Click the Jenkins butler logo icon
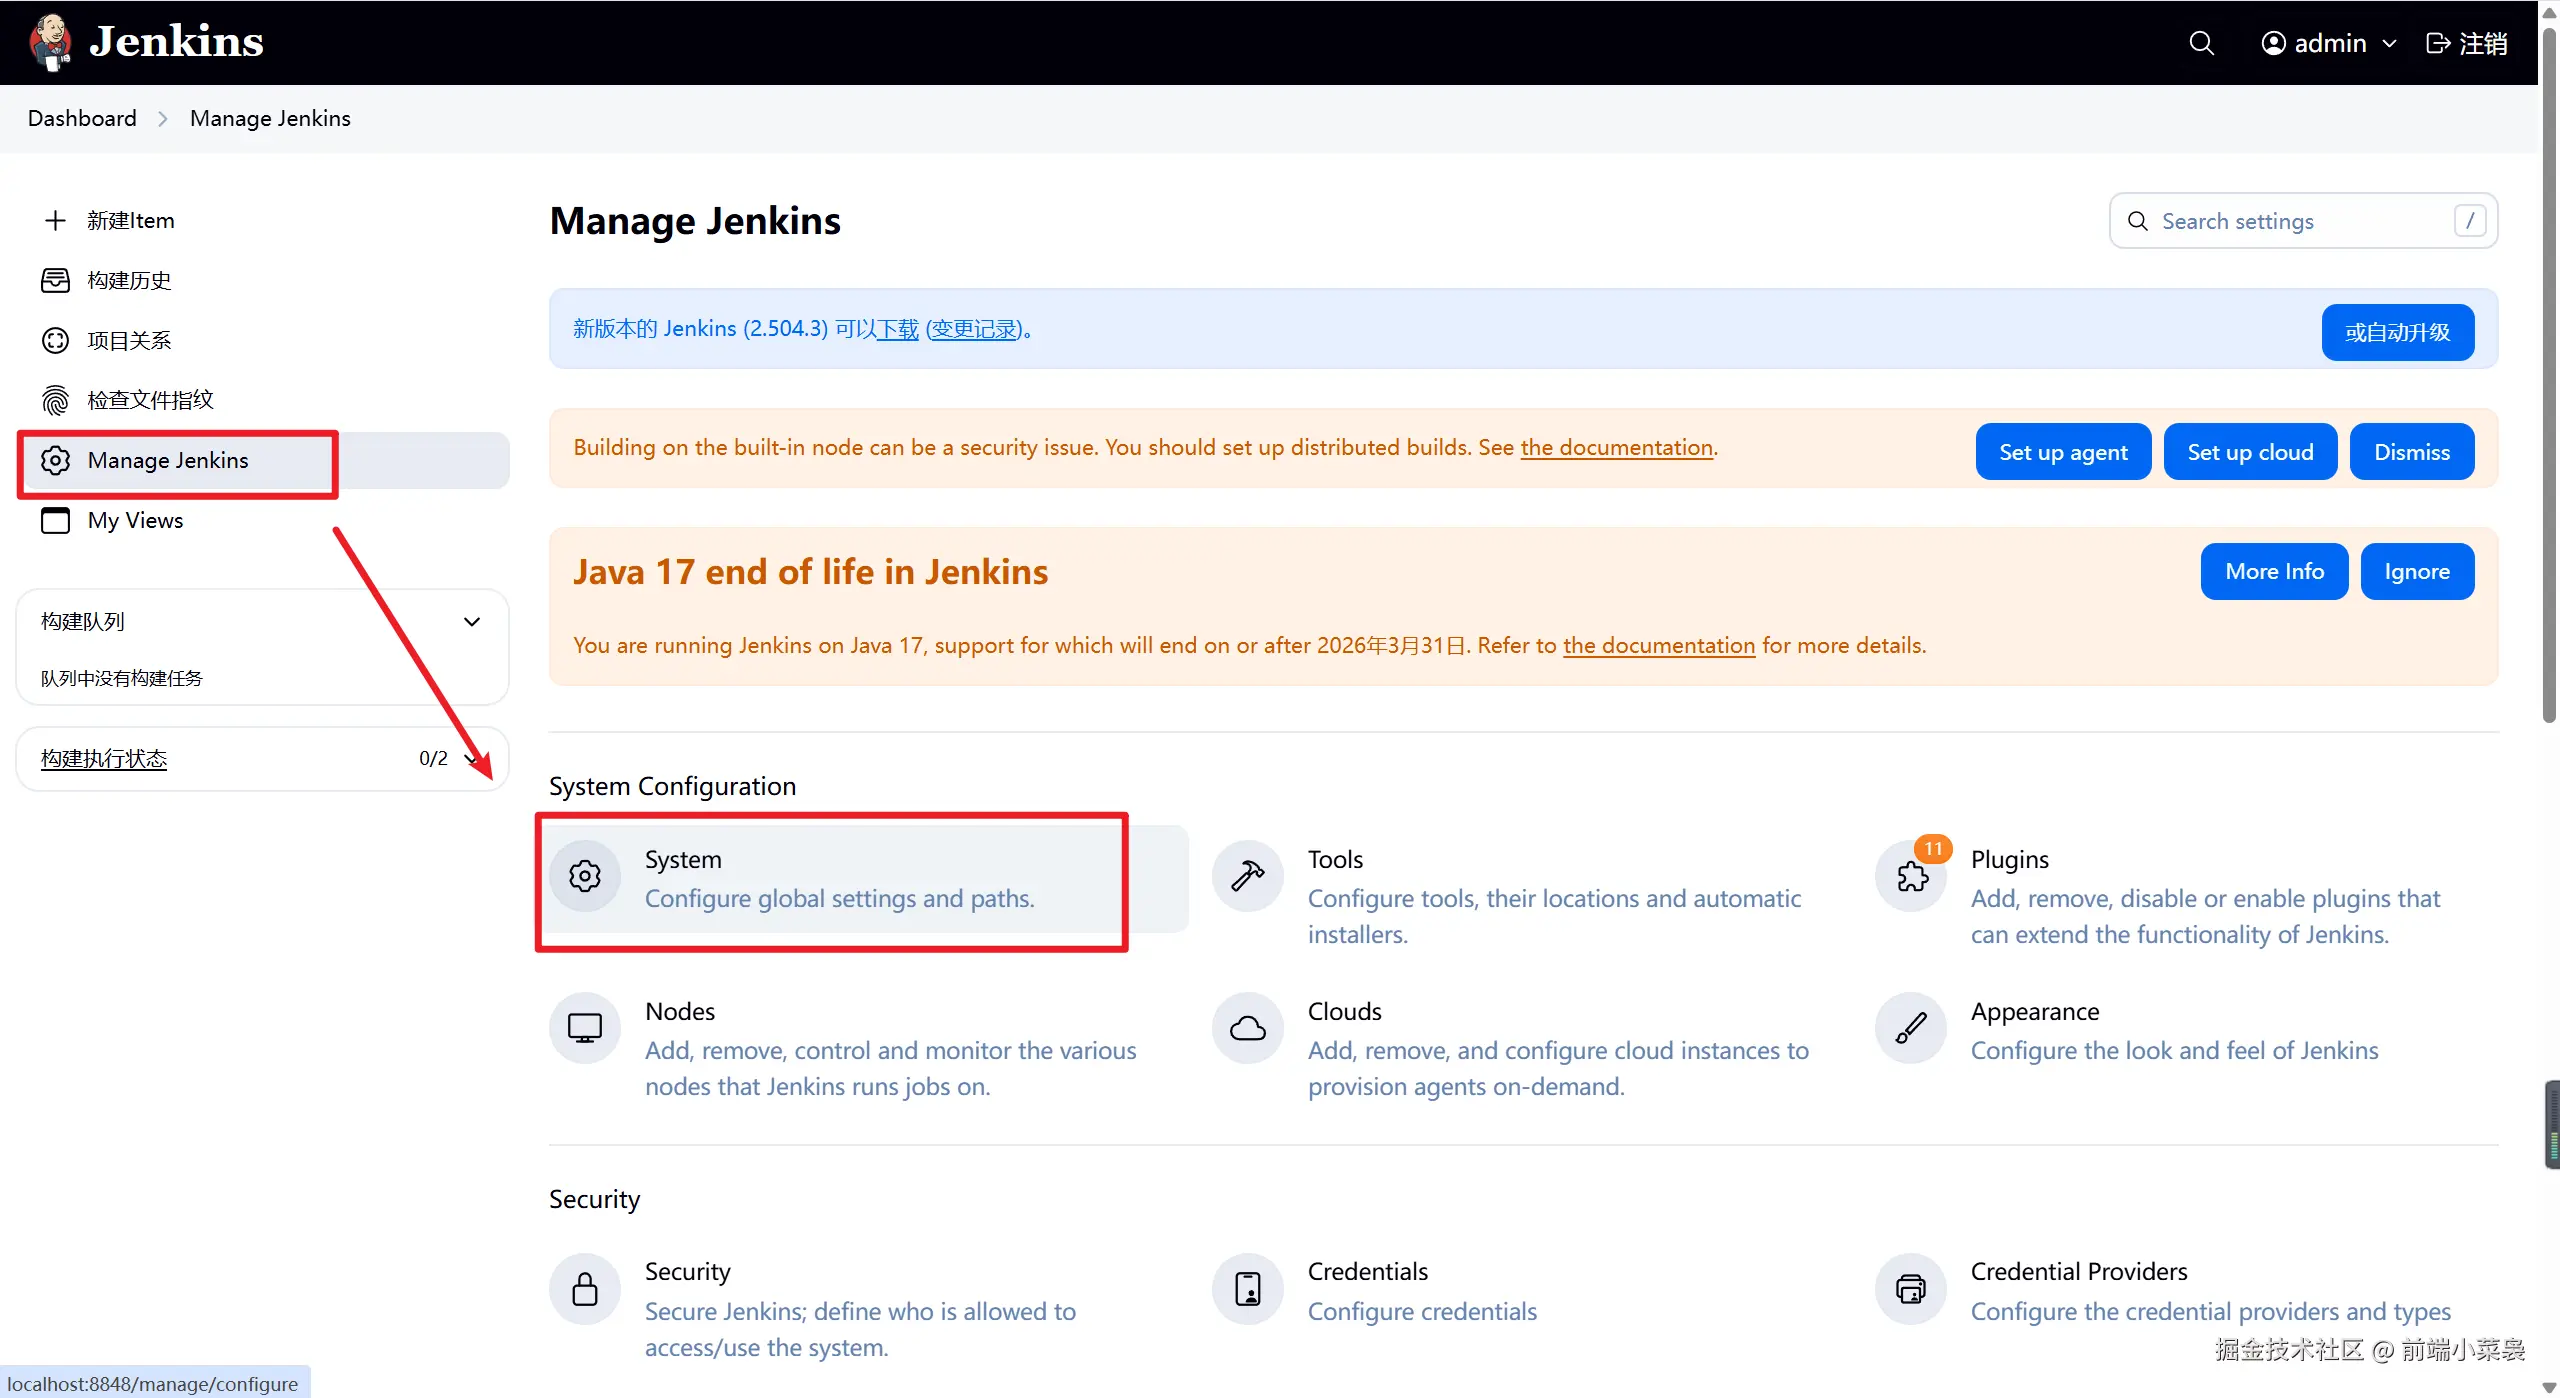The image size is (2560, 1398). click(50, 42)
